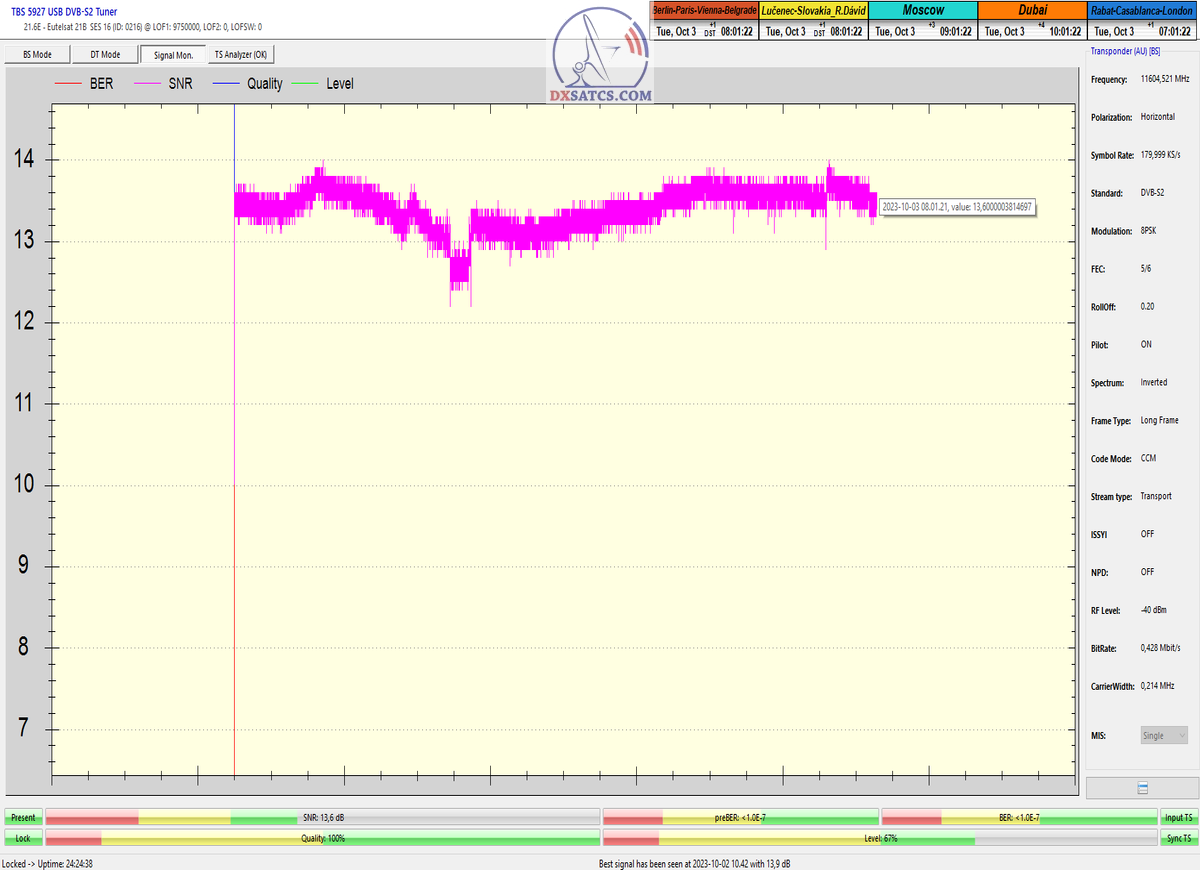Click the Level 67% meter bar
The height and width of the screenshot is (870, 1200).
point(880,838)
